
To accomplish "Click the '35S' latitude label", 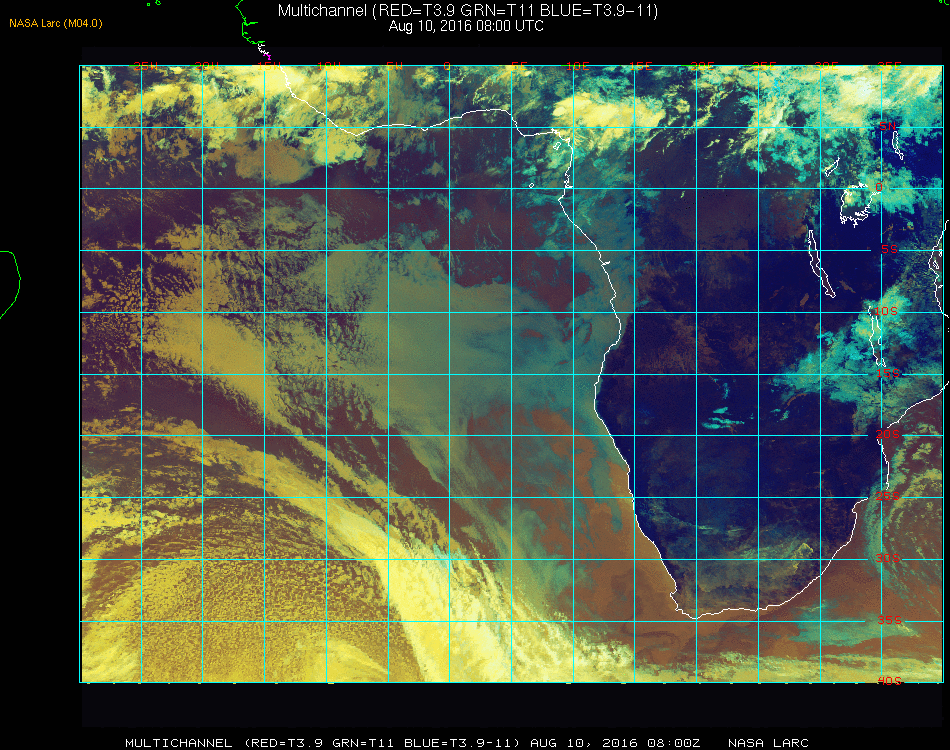I will click(889, 620).
